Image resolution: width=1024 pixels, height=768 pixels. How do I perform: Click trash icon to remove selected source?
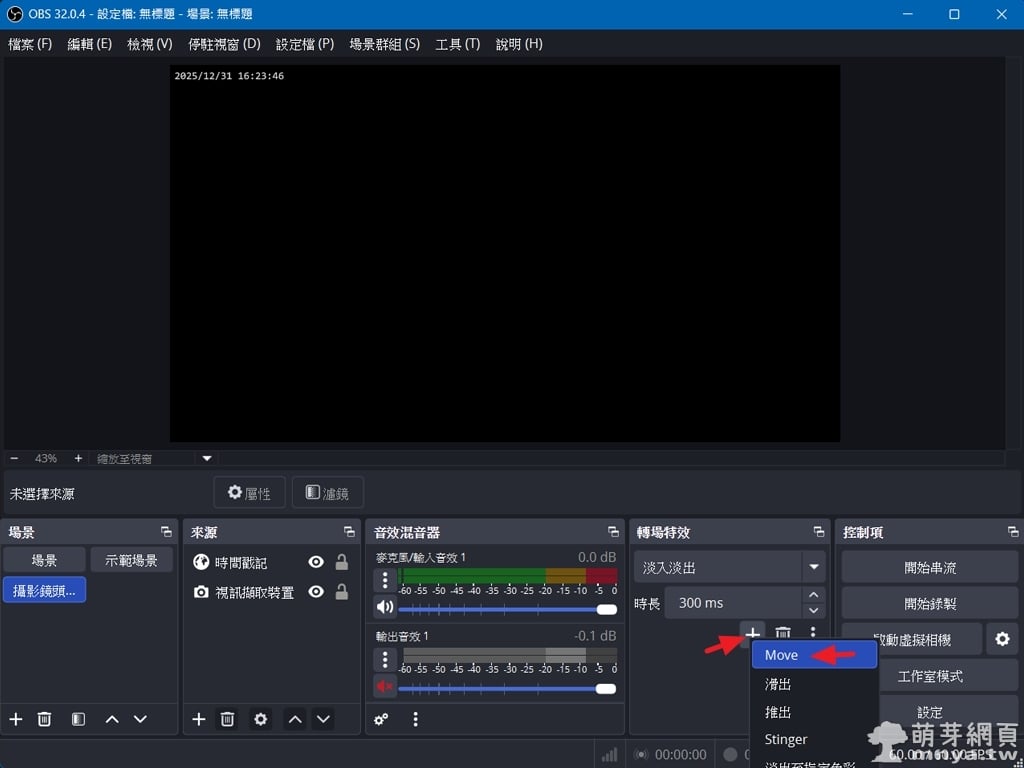(x=227, y=719)
